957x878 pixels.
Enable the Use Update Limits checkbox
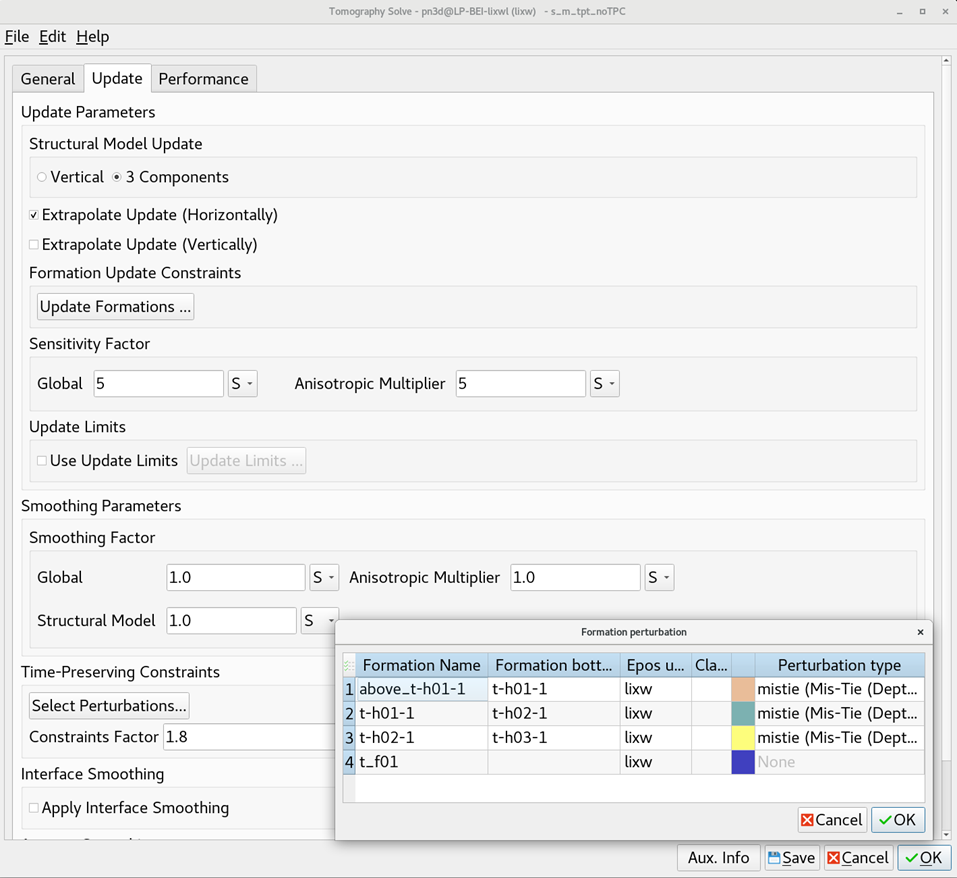[x=42, y=461]
